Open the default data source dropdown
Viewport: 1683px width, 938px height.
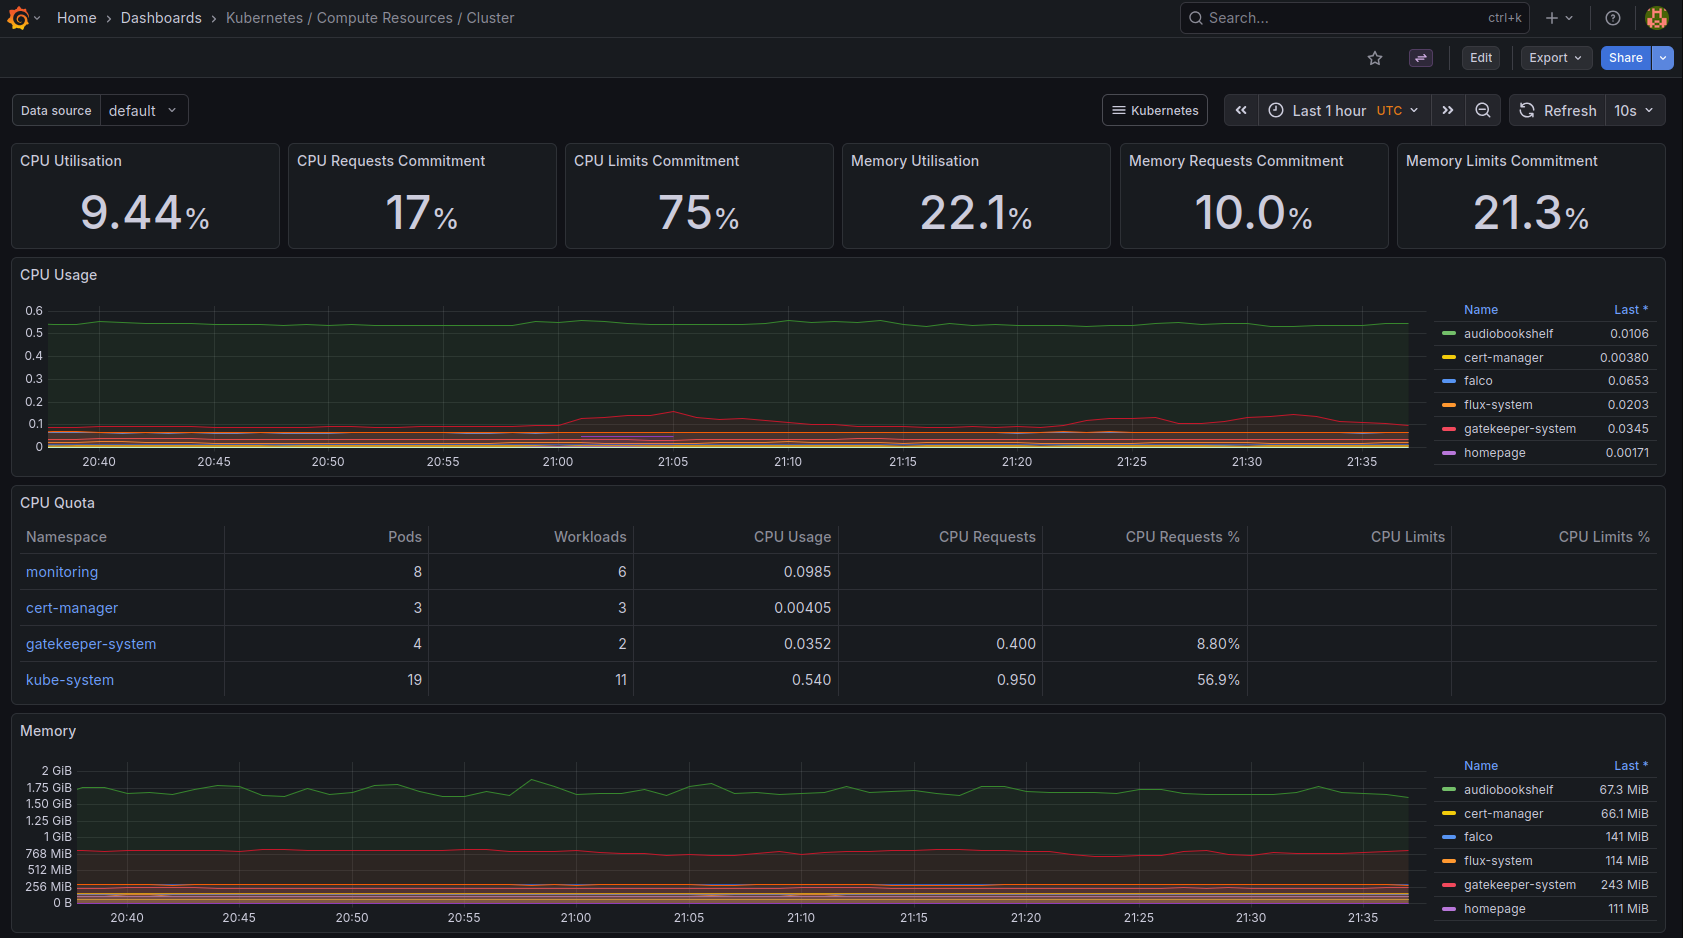(x=144, y=110)
